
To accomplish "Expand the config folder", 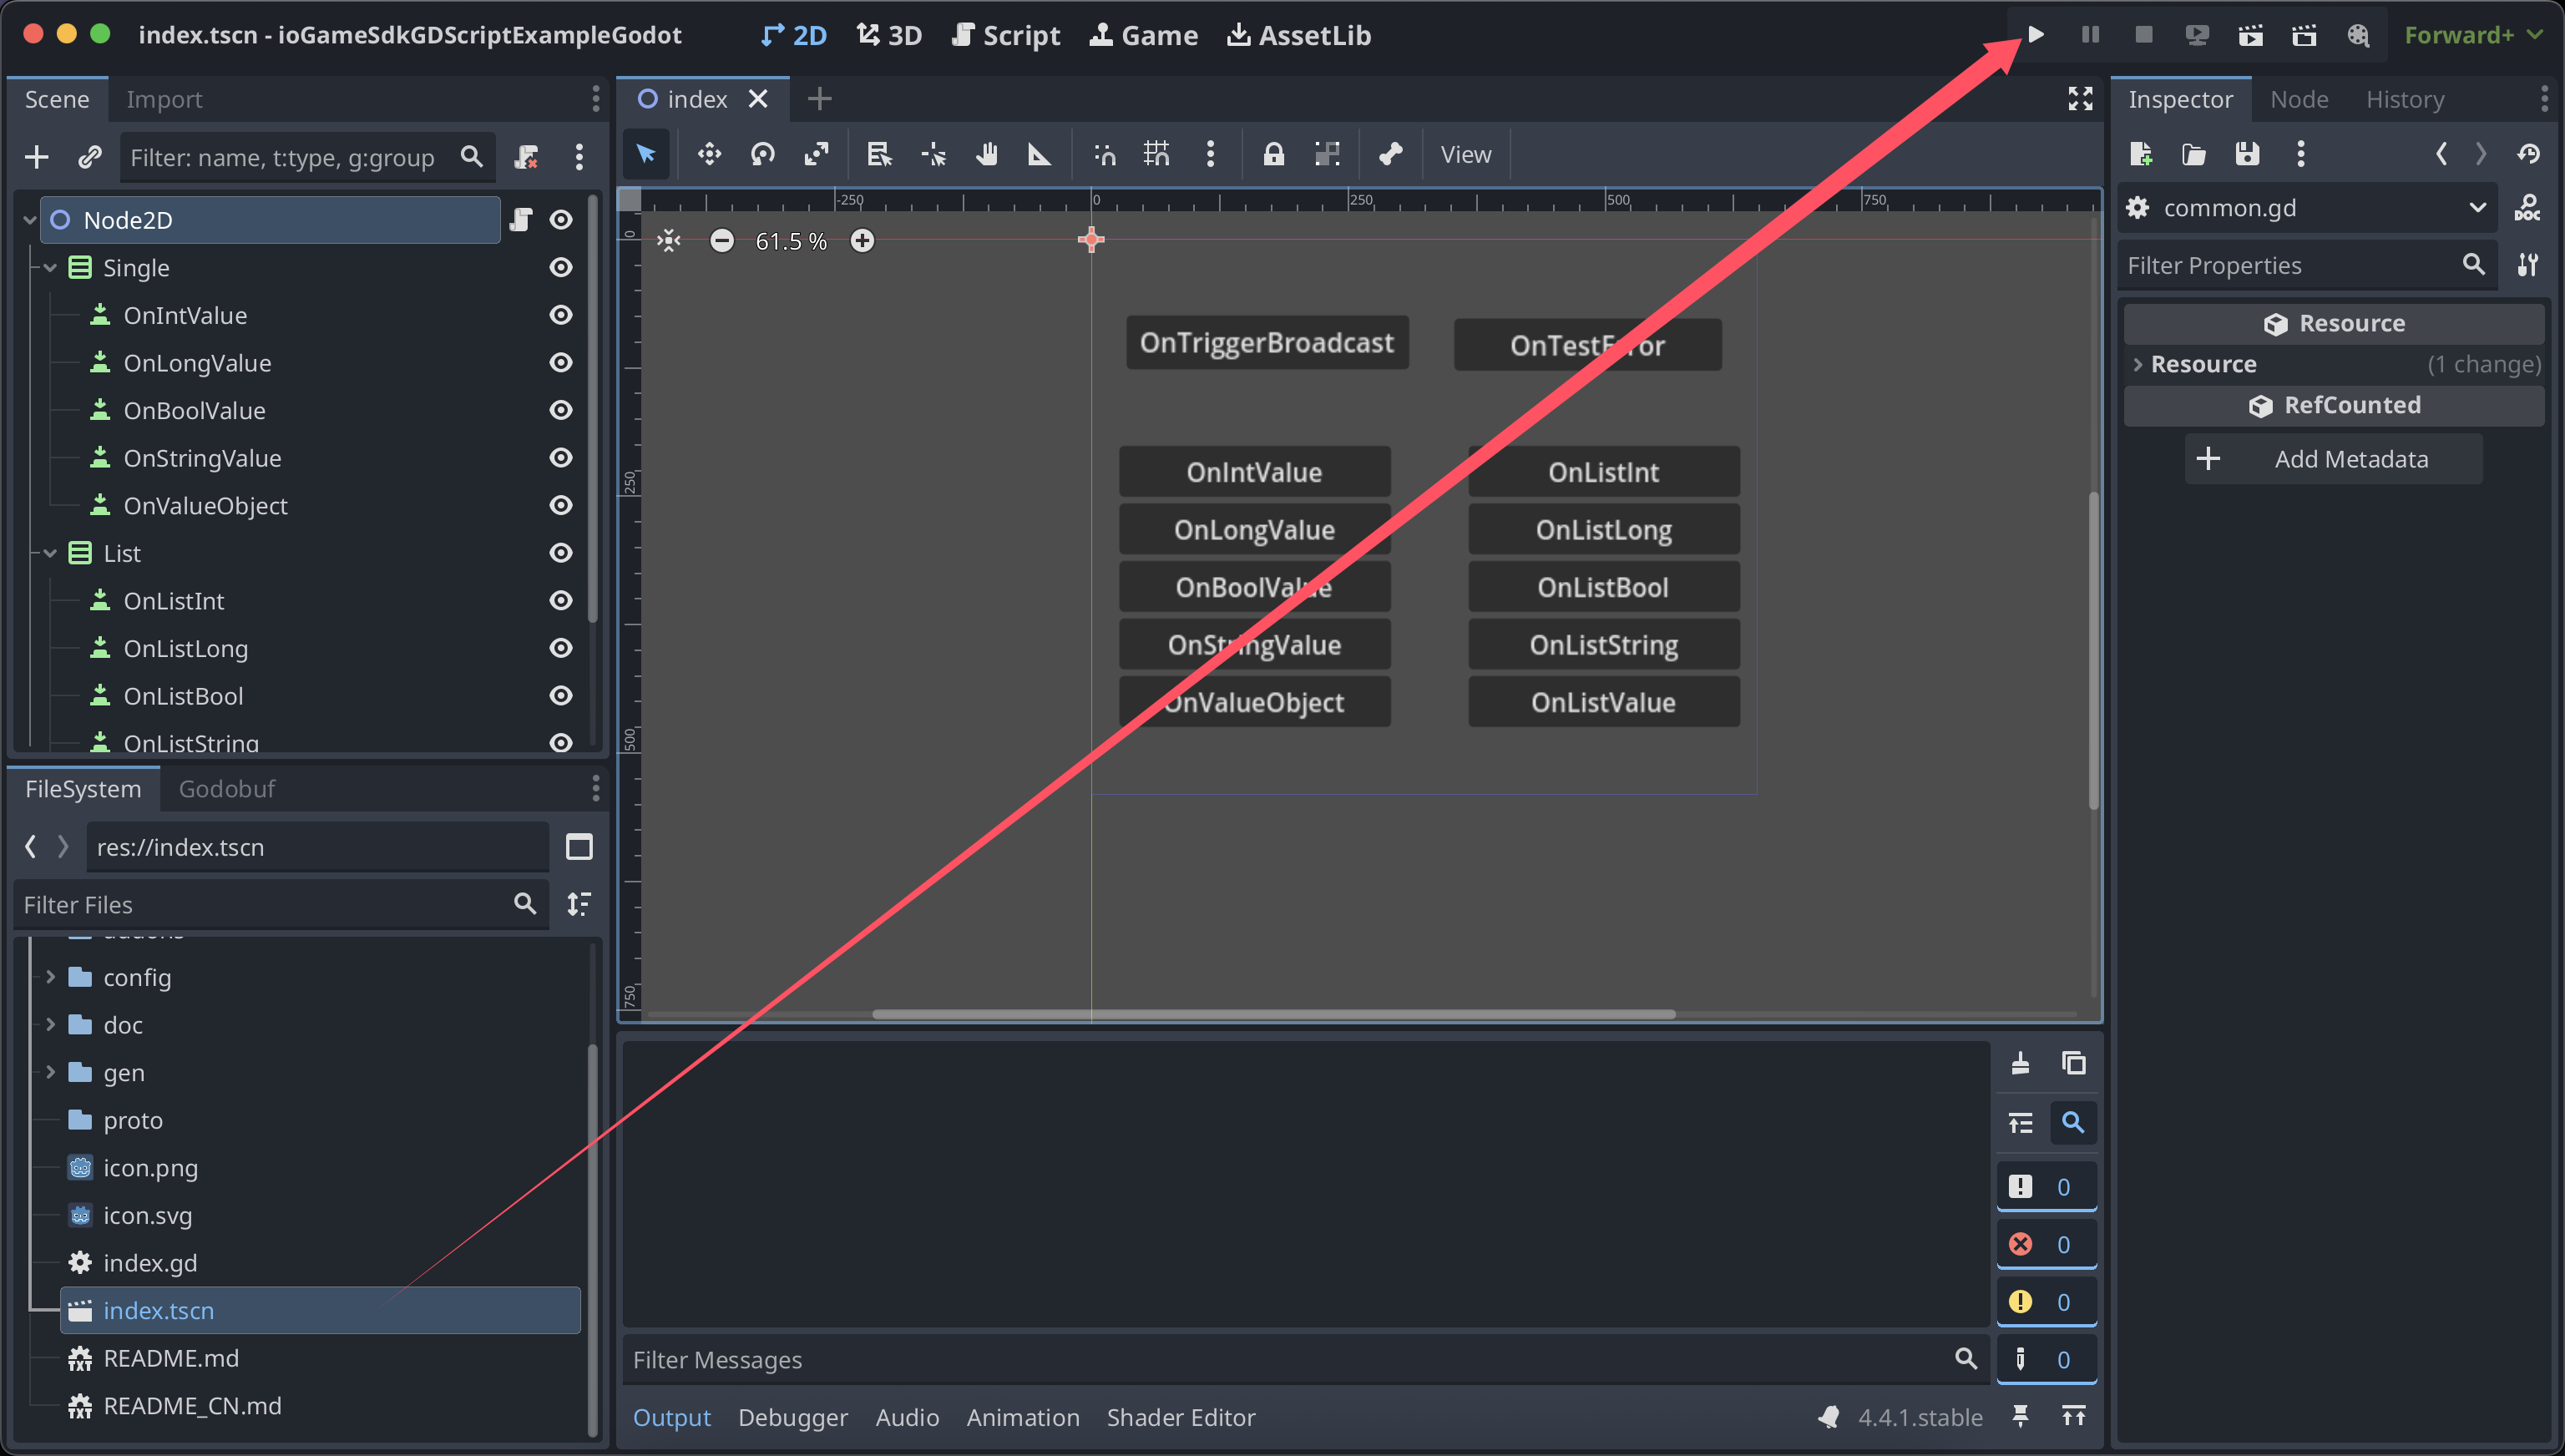I will (x=50, y=977).
